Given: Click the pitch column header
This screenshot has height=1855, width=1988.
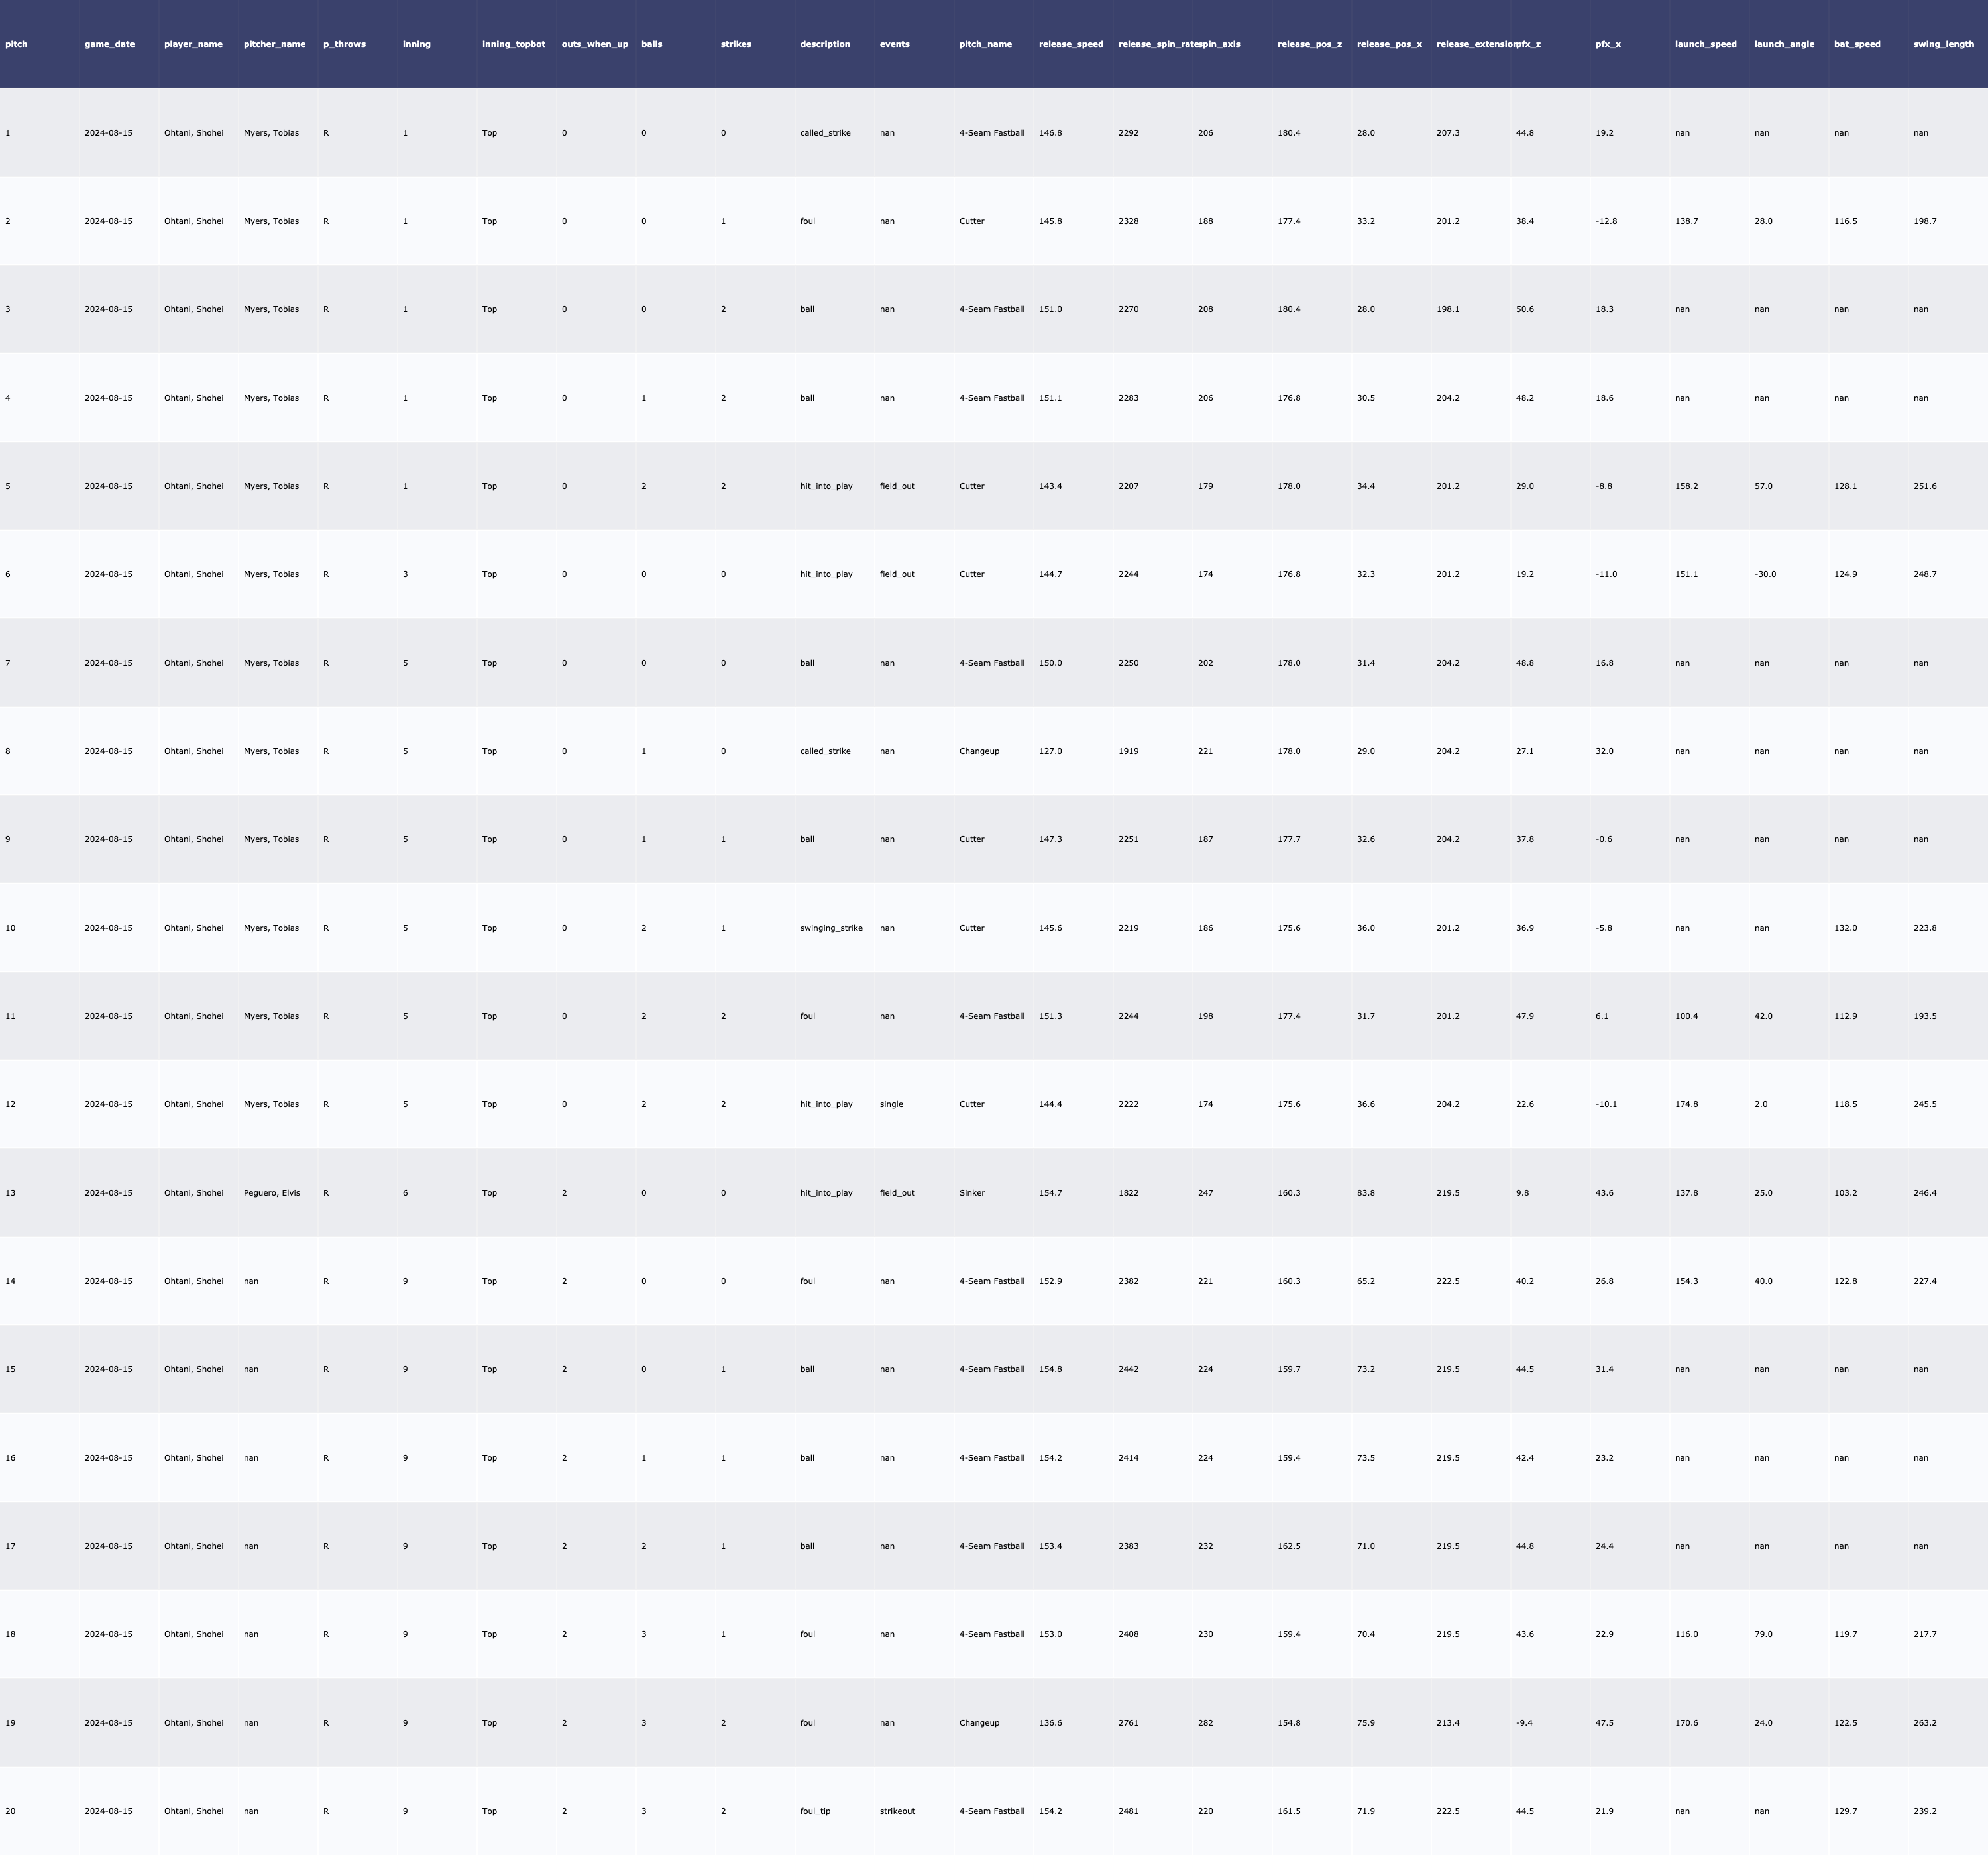Looking at the screenshot, I should pyautogui.click(x=17, y=44).
